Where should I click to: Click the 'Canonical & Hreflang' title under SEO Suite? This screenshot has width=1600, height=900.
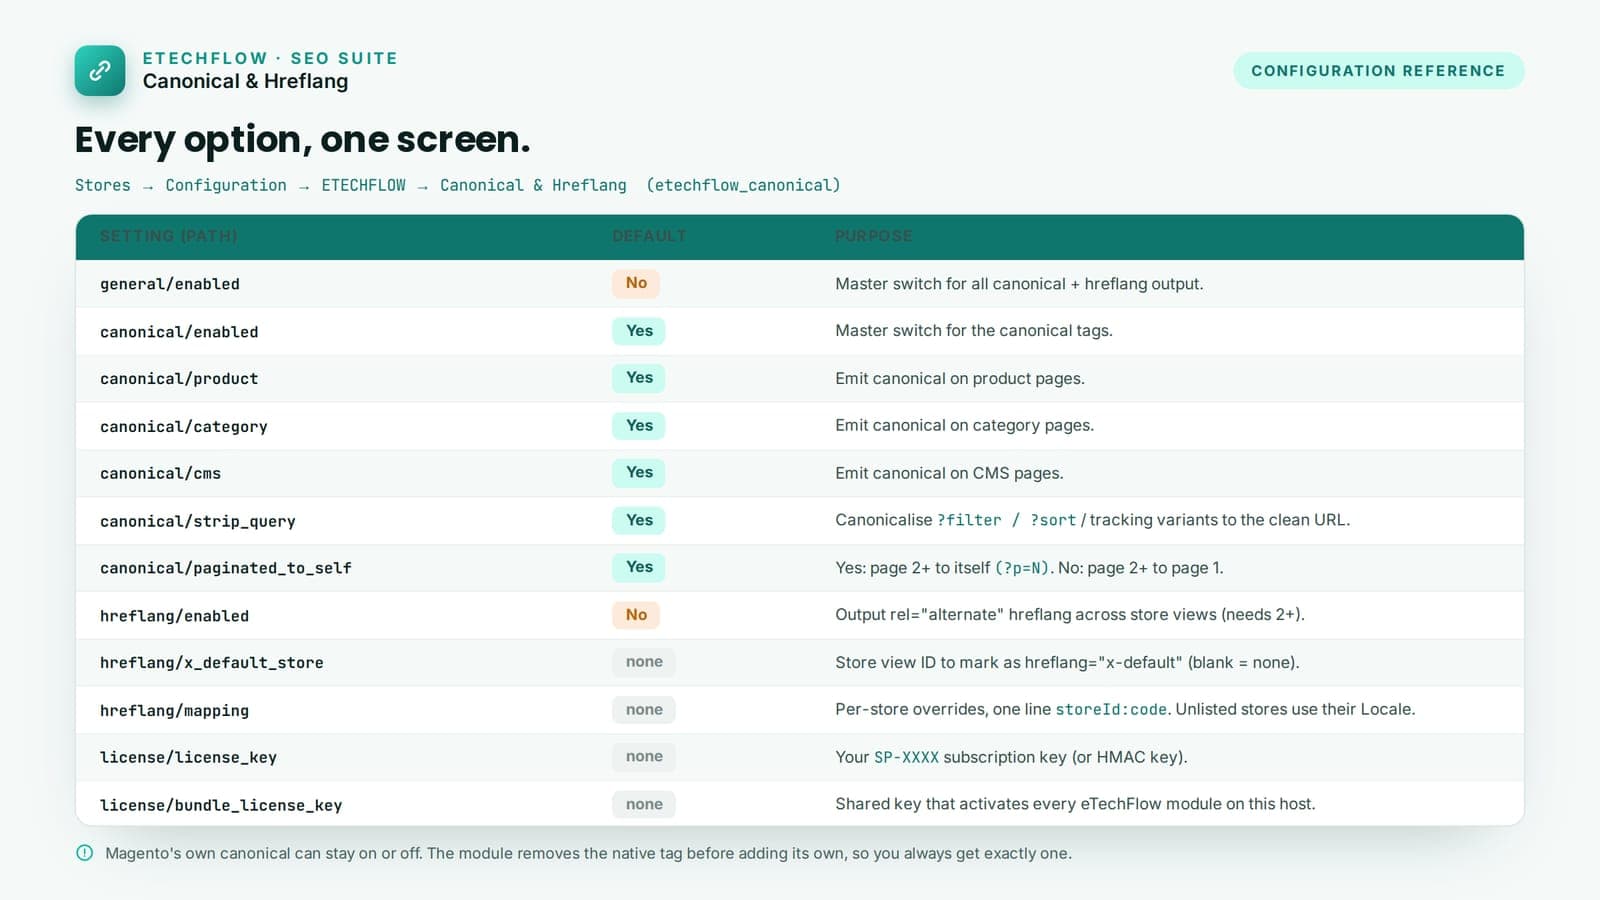[245, 81]
